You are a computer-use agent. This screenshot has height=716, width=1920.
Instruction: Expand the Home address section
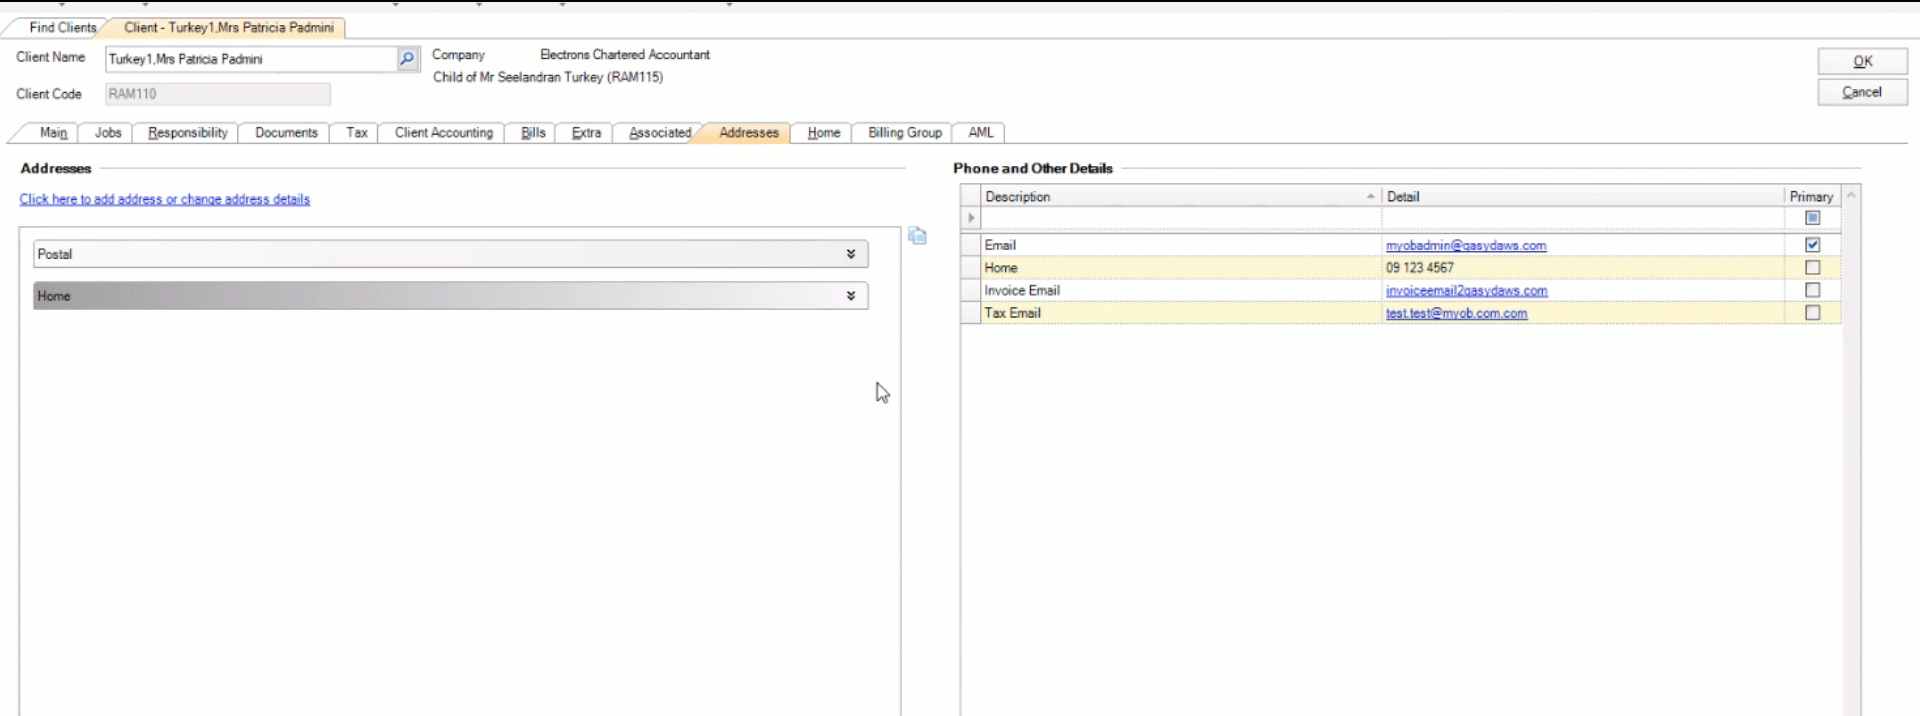pyautogui.click(x=850, y=296)
